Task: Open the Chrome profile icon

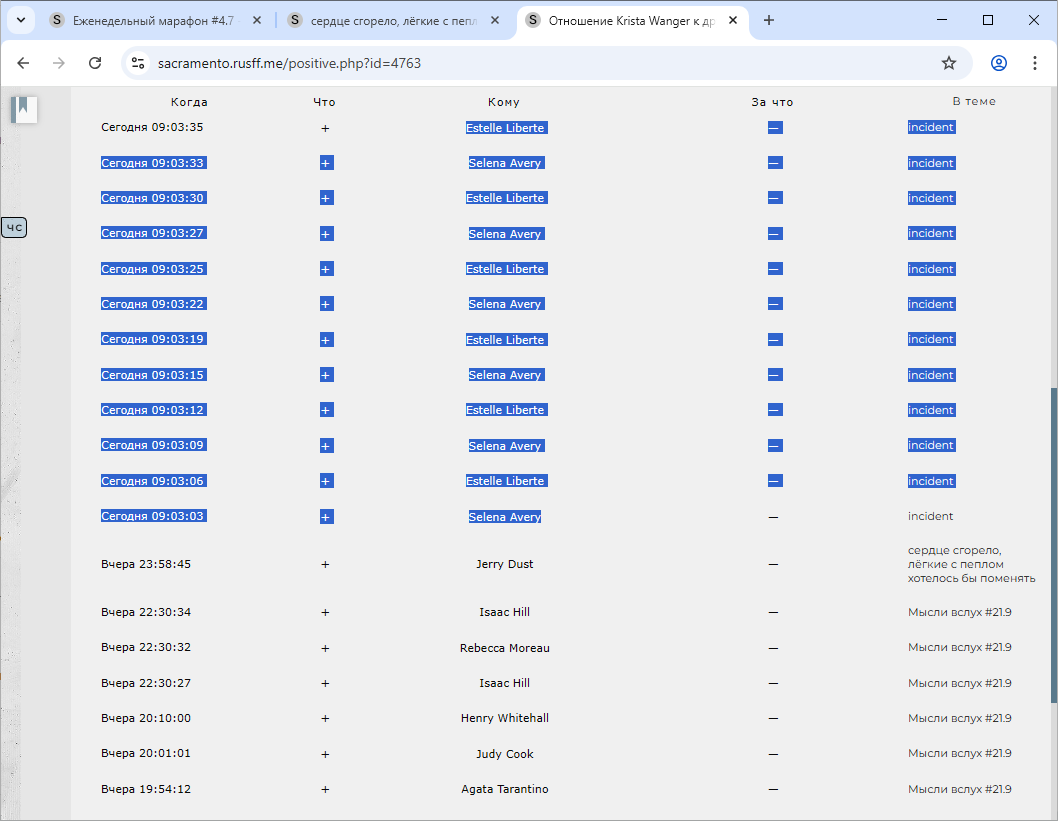Action: point(998,63)
